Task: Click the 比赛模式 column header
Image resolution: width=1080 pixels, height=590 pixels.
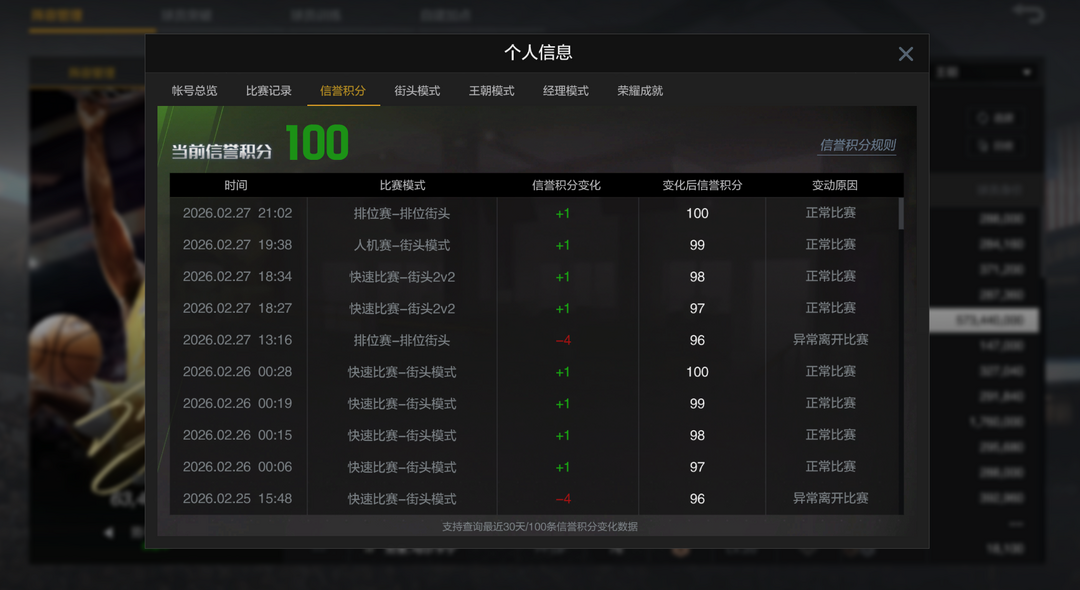Action: coord(402,185)
